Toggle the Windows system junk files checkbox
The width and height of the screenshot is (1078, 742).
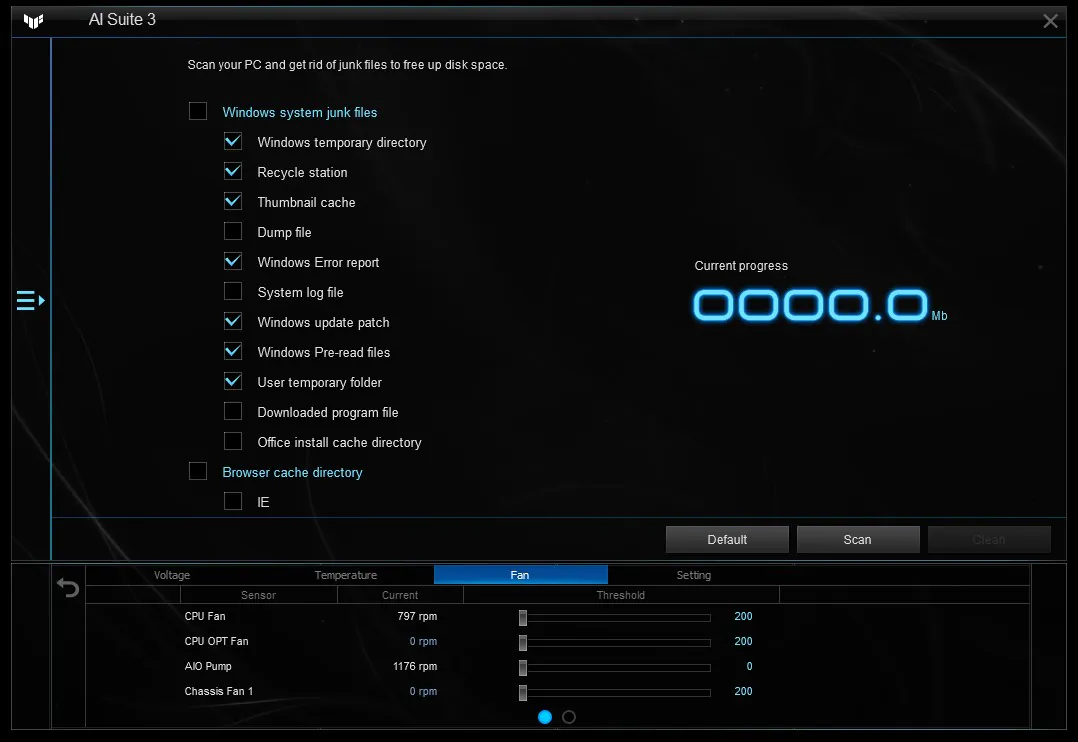pyautogui.click(x=198, y=111)
